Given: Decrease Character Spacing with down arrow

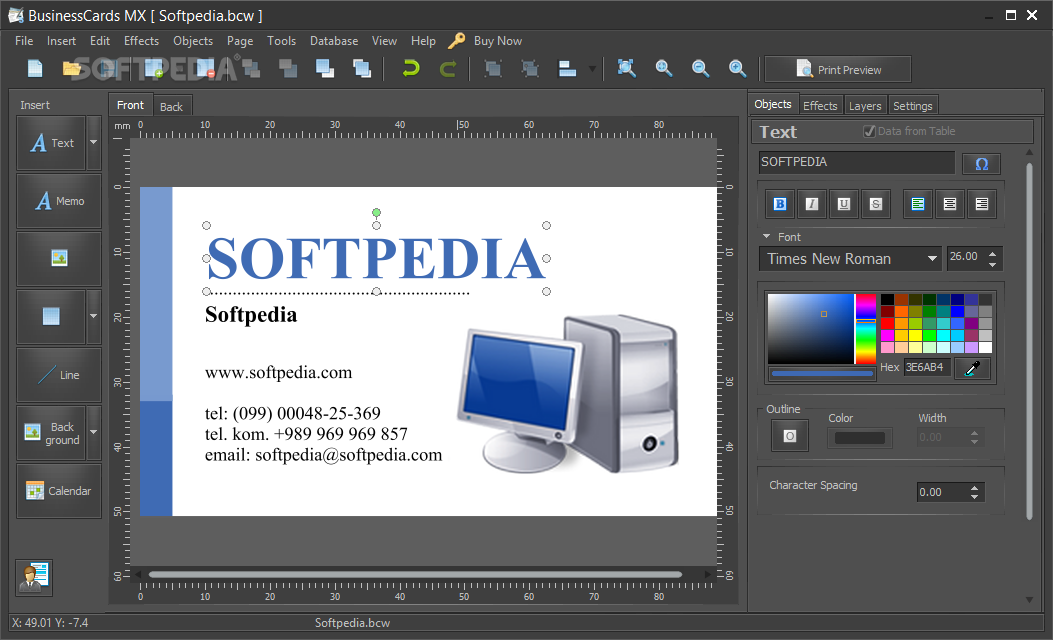Looking at the screenshot, I should click(974, 497).
